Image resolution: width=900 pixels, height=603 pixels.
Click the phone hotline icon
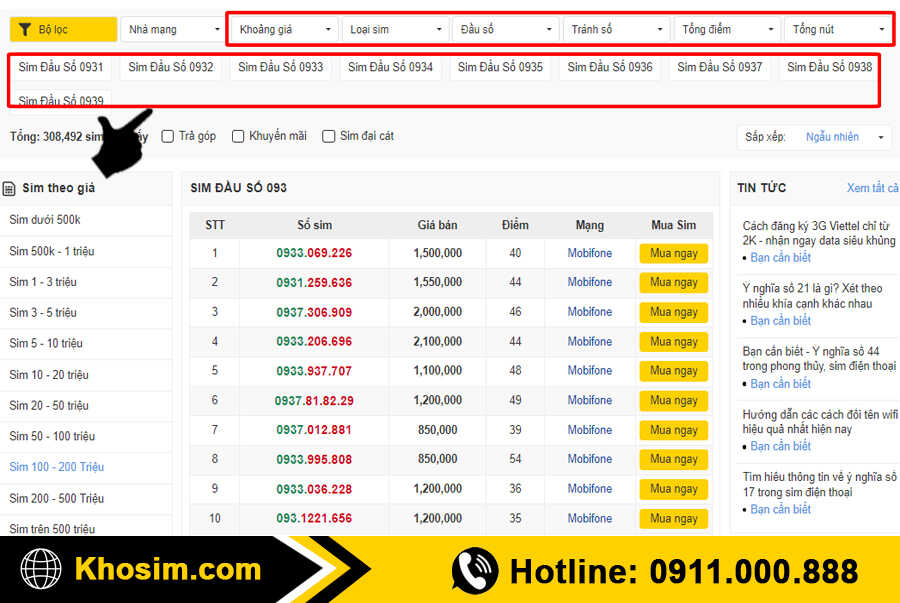click(x=474, y=571)
